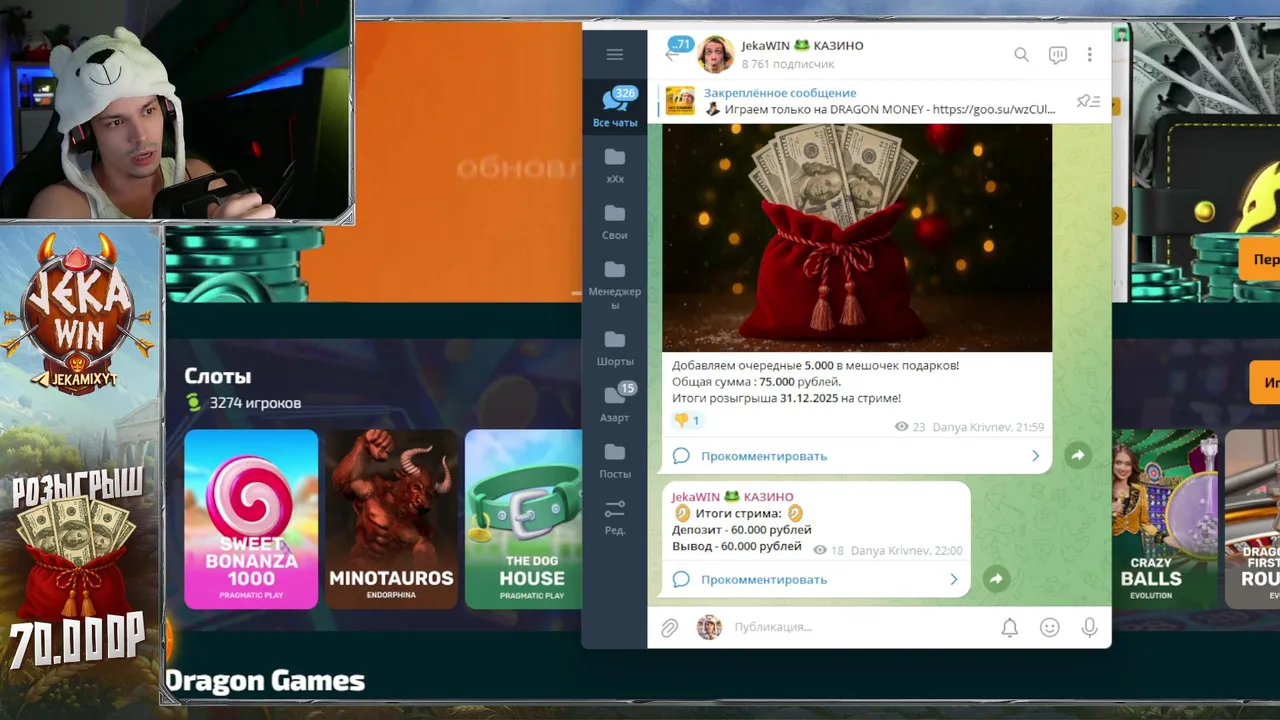
Task: Edit folders via 'Ред.' icon
Action: pyautogui.click(x=615, y=518)
